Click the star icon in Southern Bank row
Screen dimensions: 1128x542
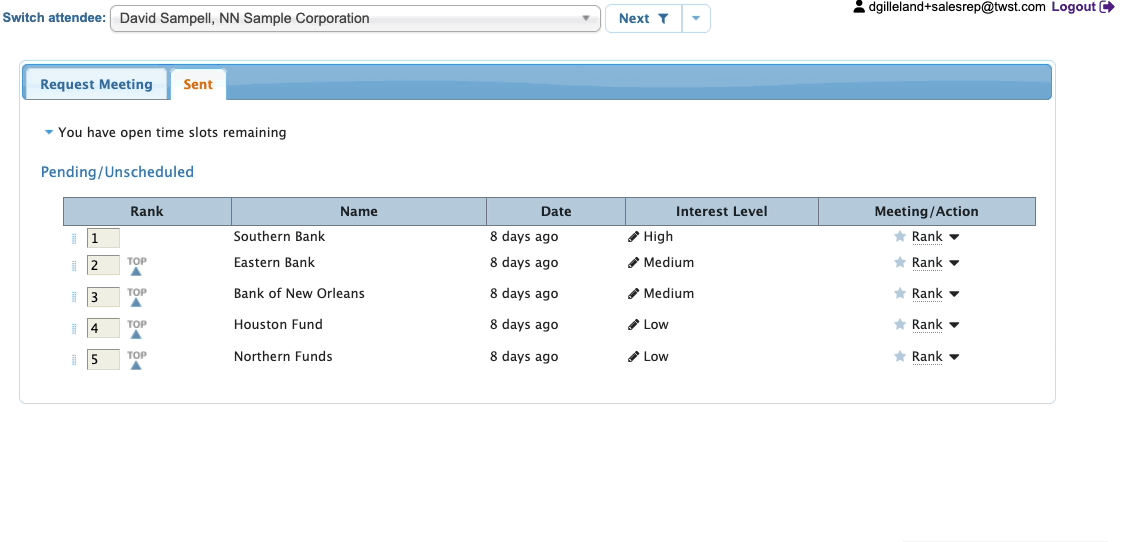(900, 237)
